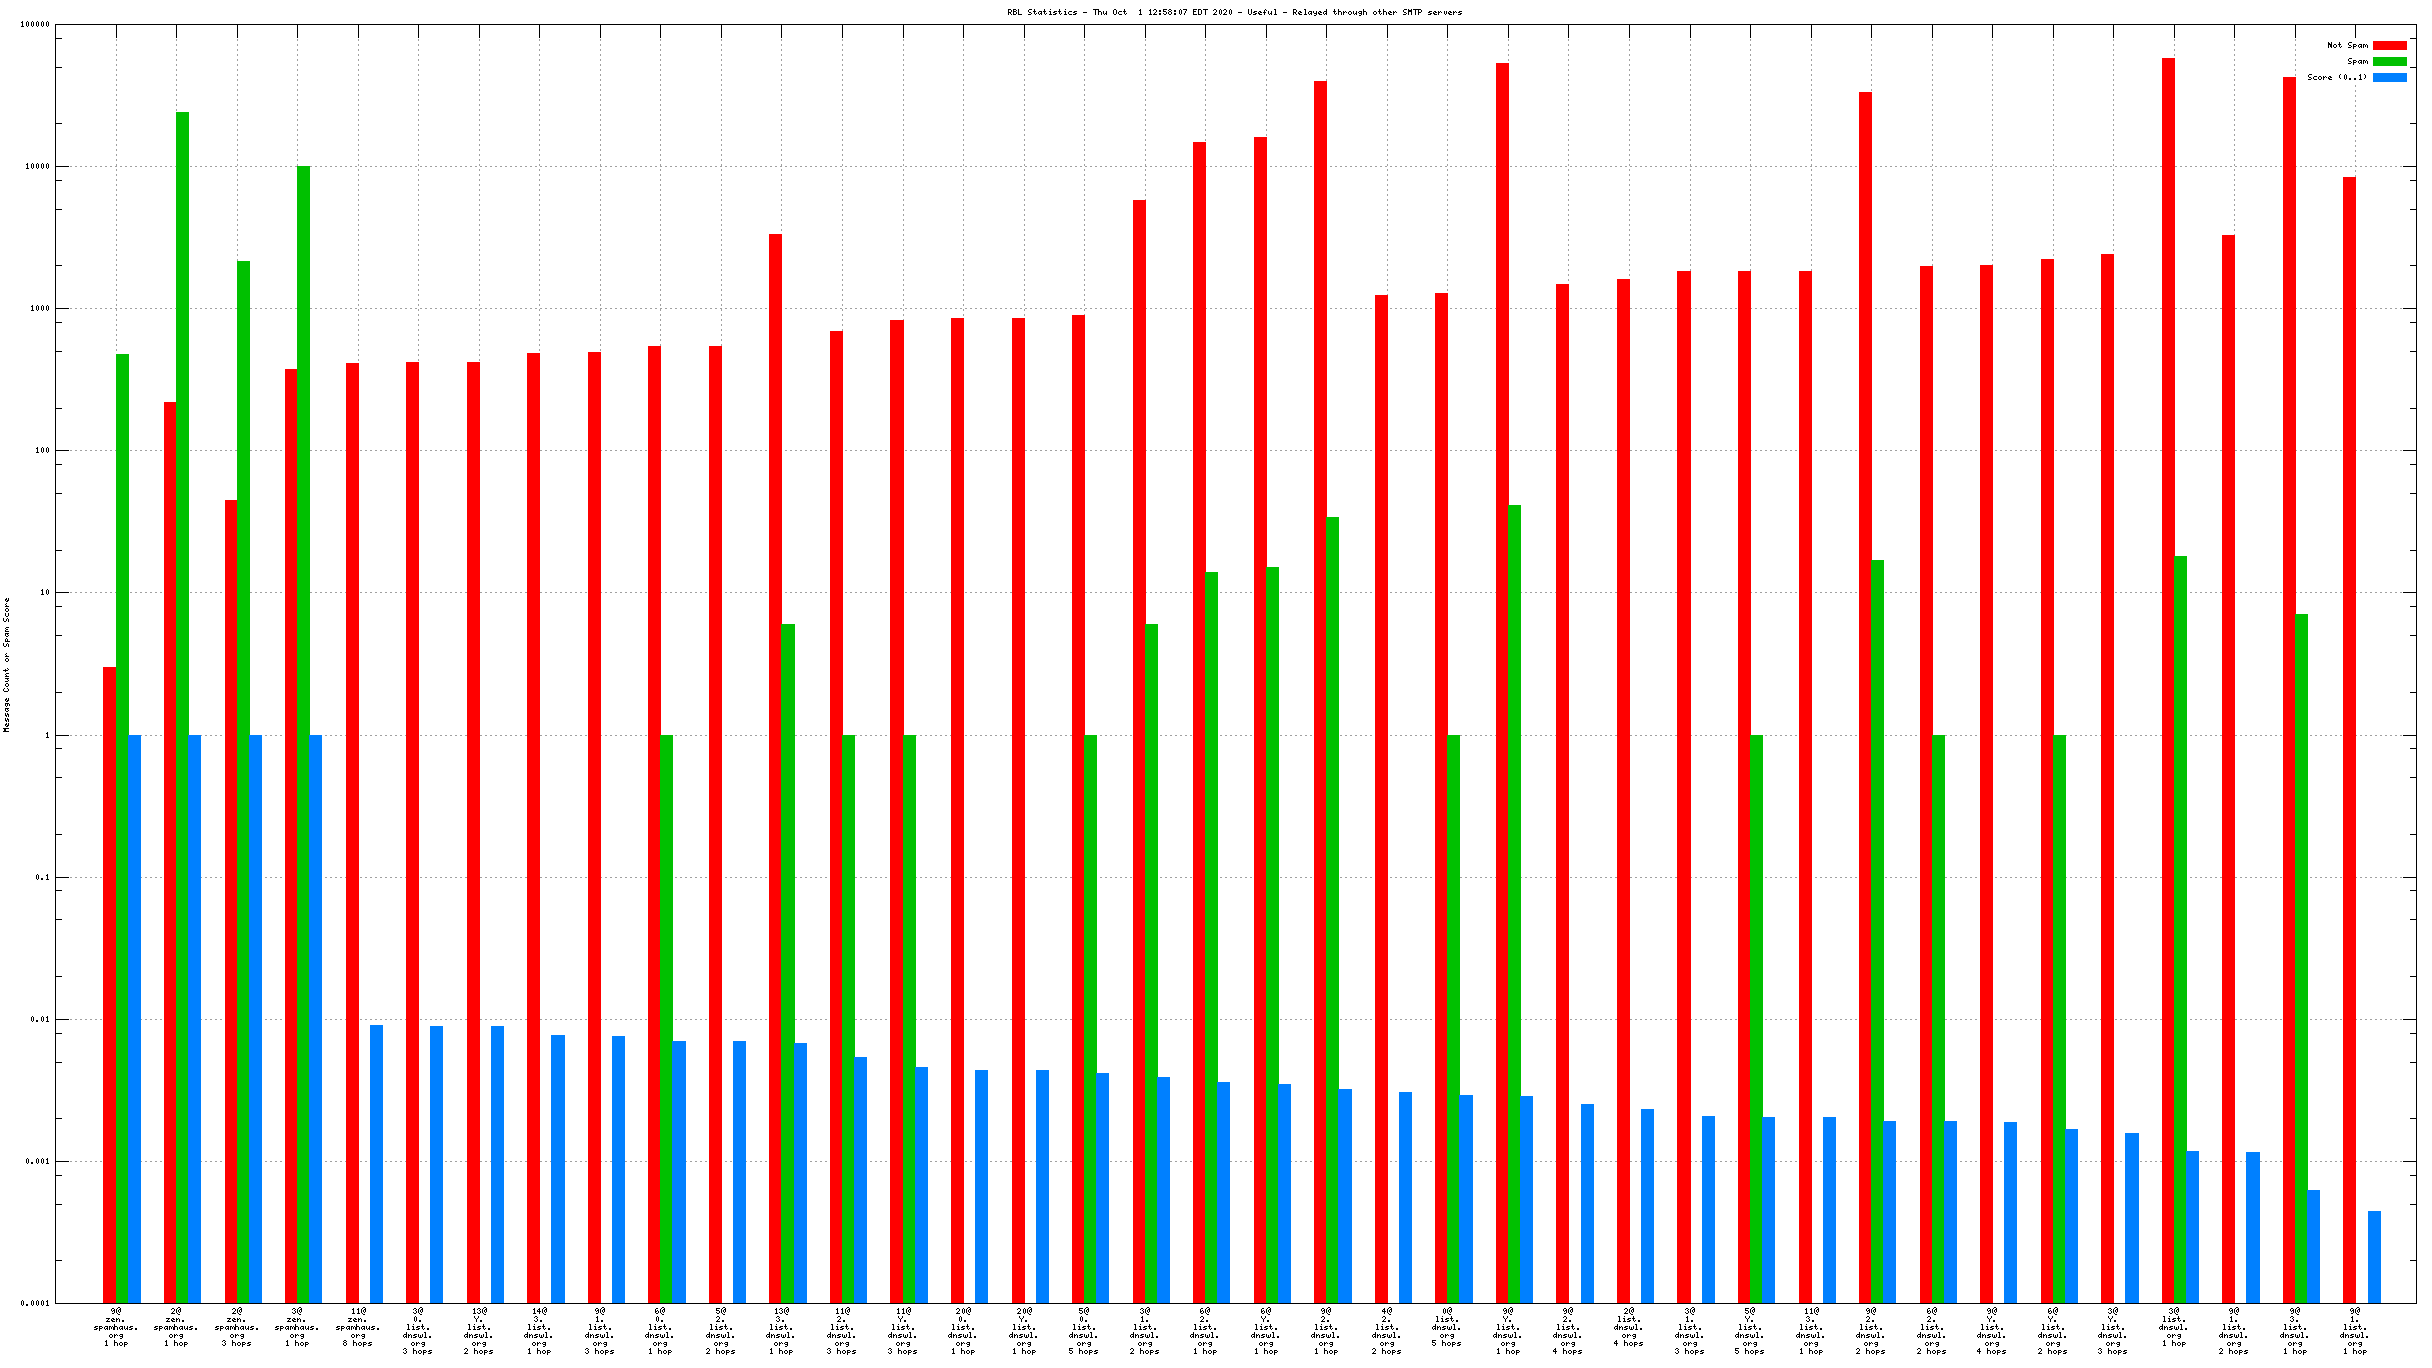
Task: Click the 'Message Count or Spam Score' axis title
Action: pyautogui.click(x=7, y=665)
